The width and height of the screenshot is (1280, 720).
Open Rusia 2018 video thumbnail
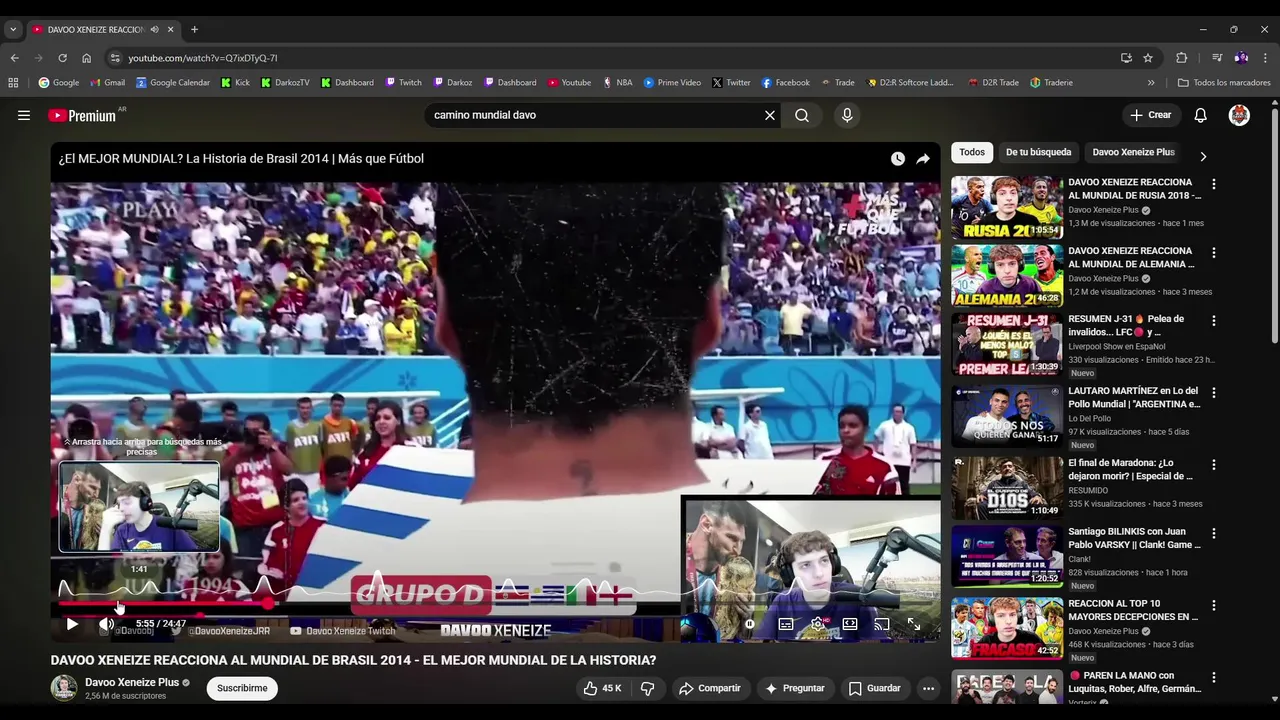pos(1006,208)
